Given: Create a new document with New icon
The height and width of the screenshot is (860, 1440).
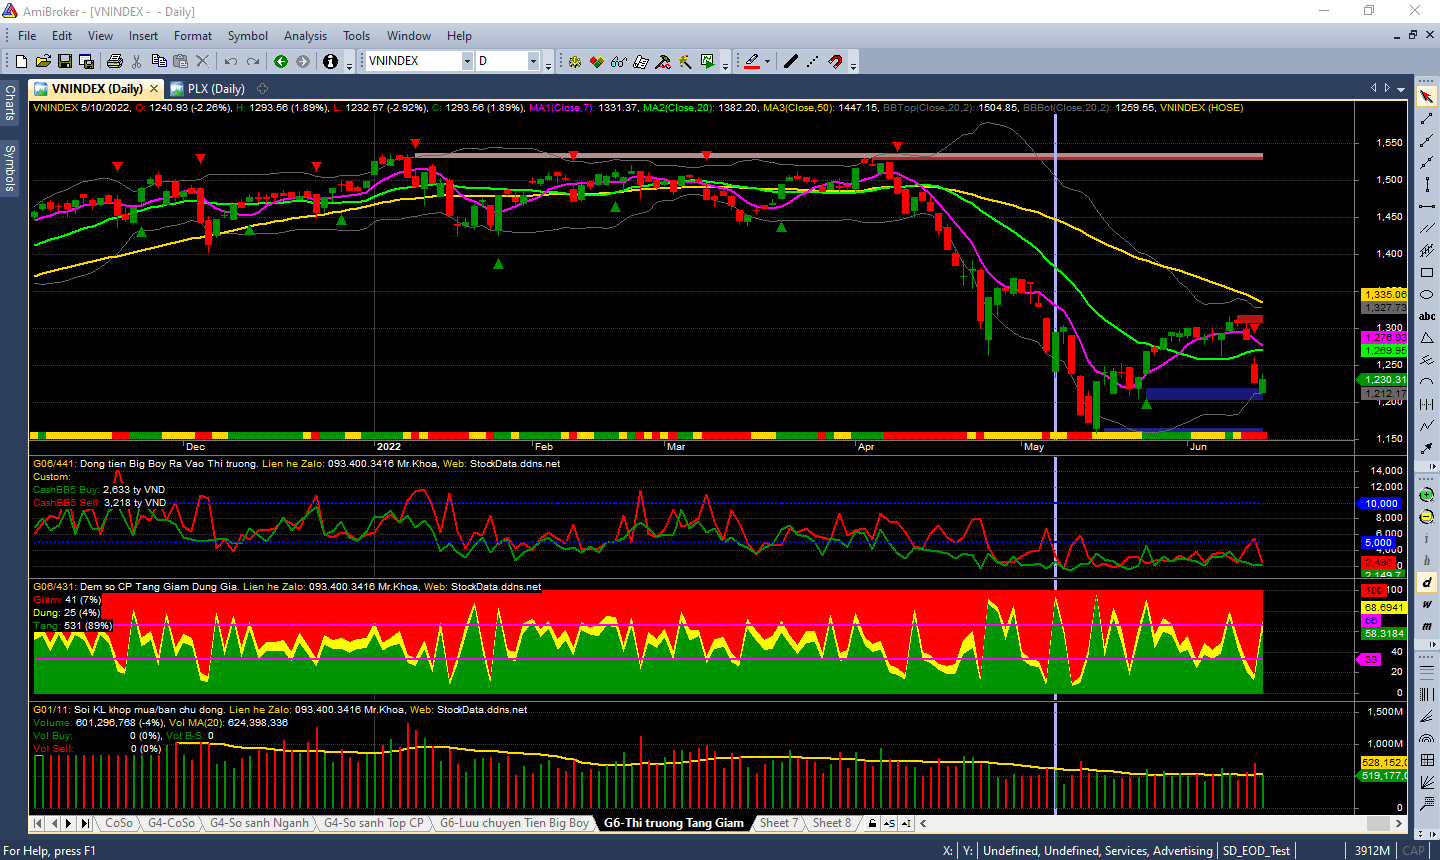Looking at the screenshot, I should point(21,61).
